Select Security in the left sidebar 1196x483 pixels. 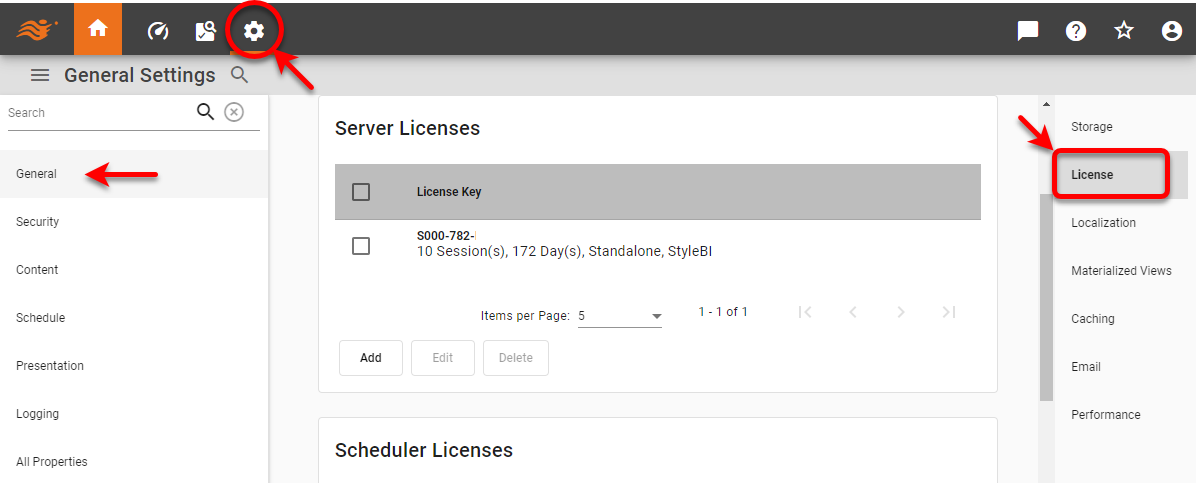point(38,222)
